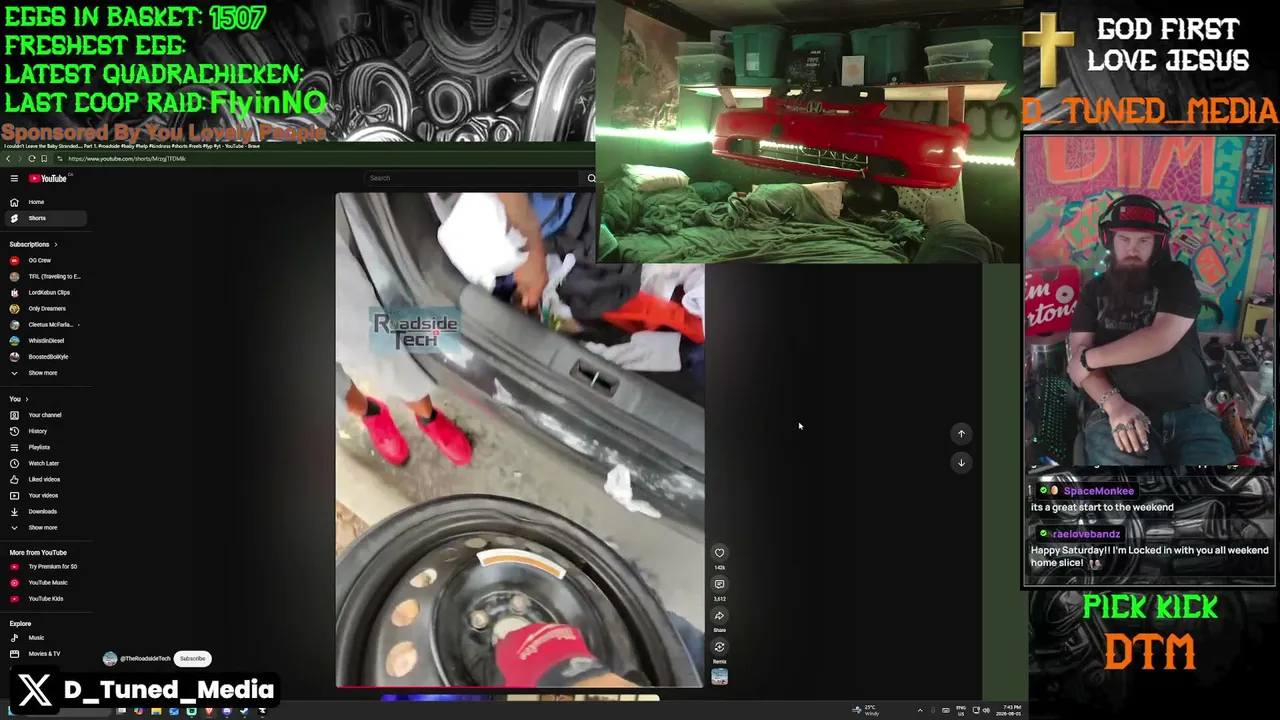Open taskbar clock and date
This screenshot has height=720, width=1280.
[x=1007, y=711]
